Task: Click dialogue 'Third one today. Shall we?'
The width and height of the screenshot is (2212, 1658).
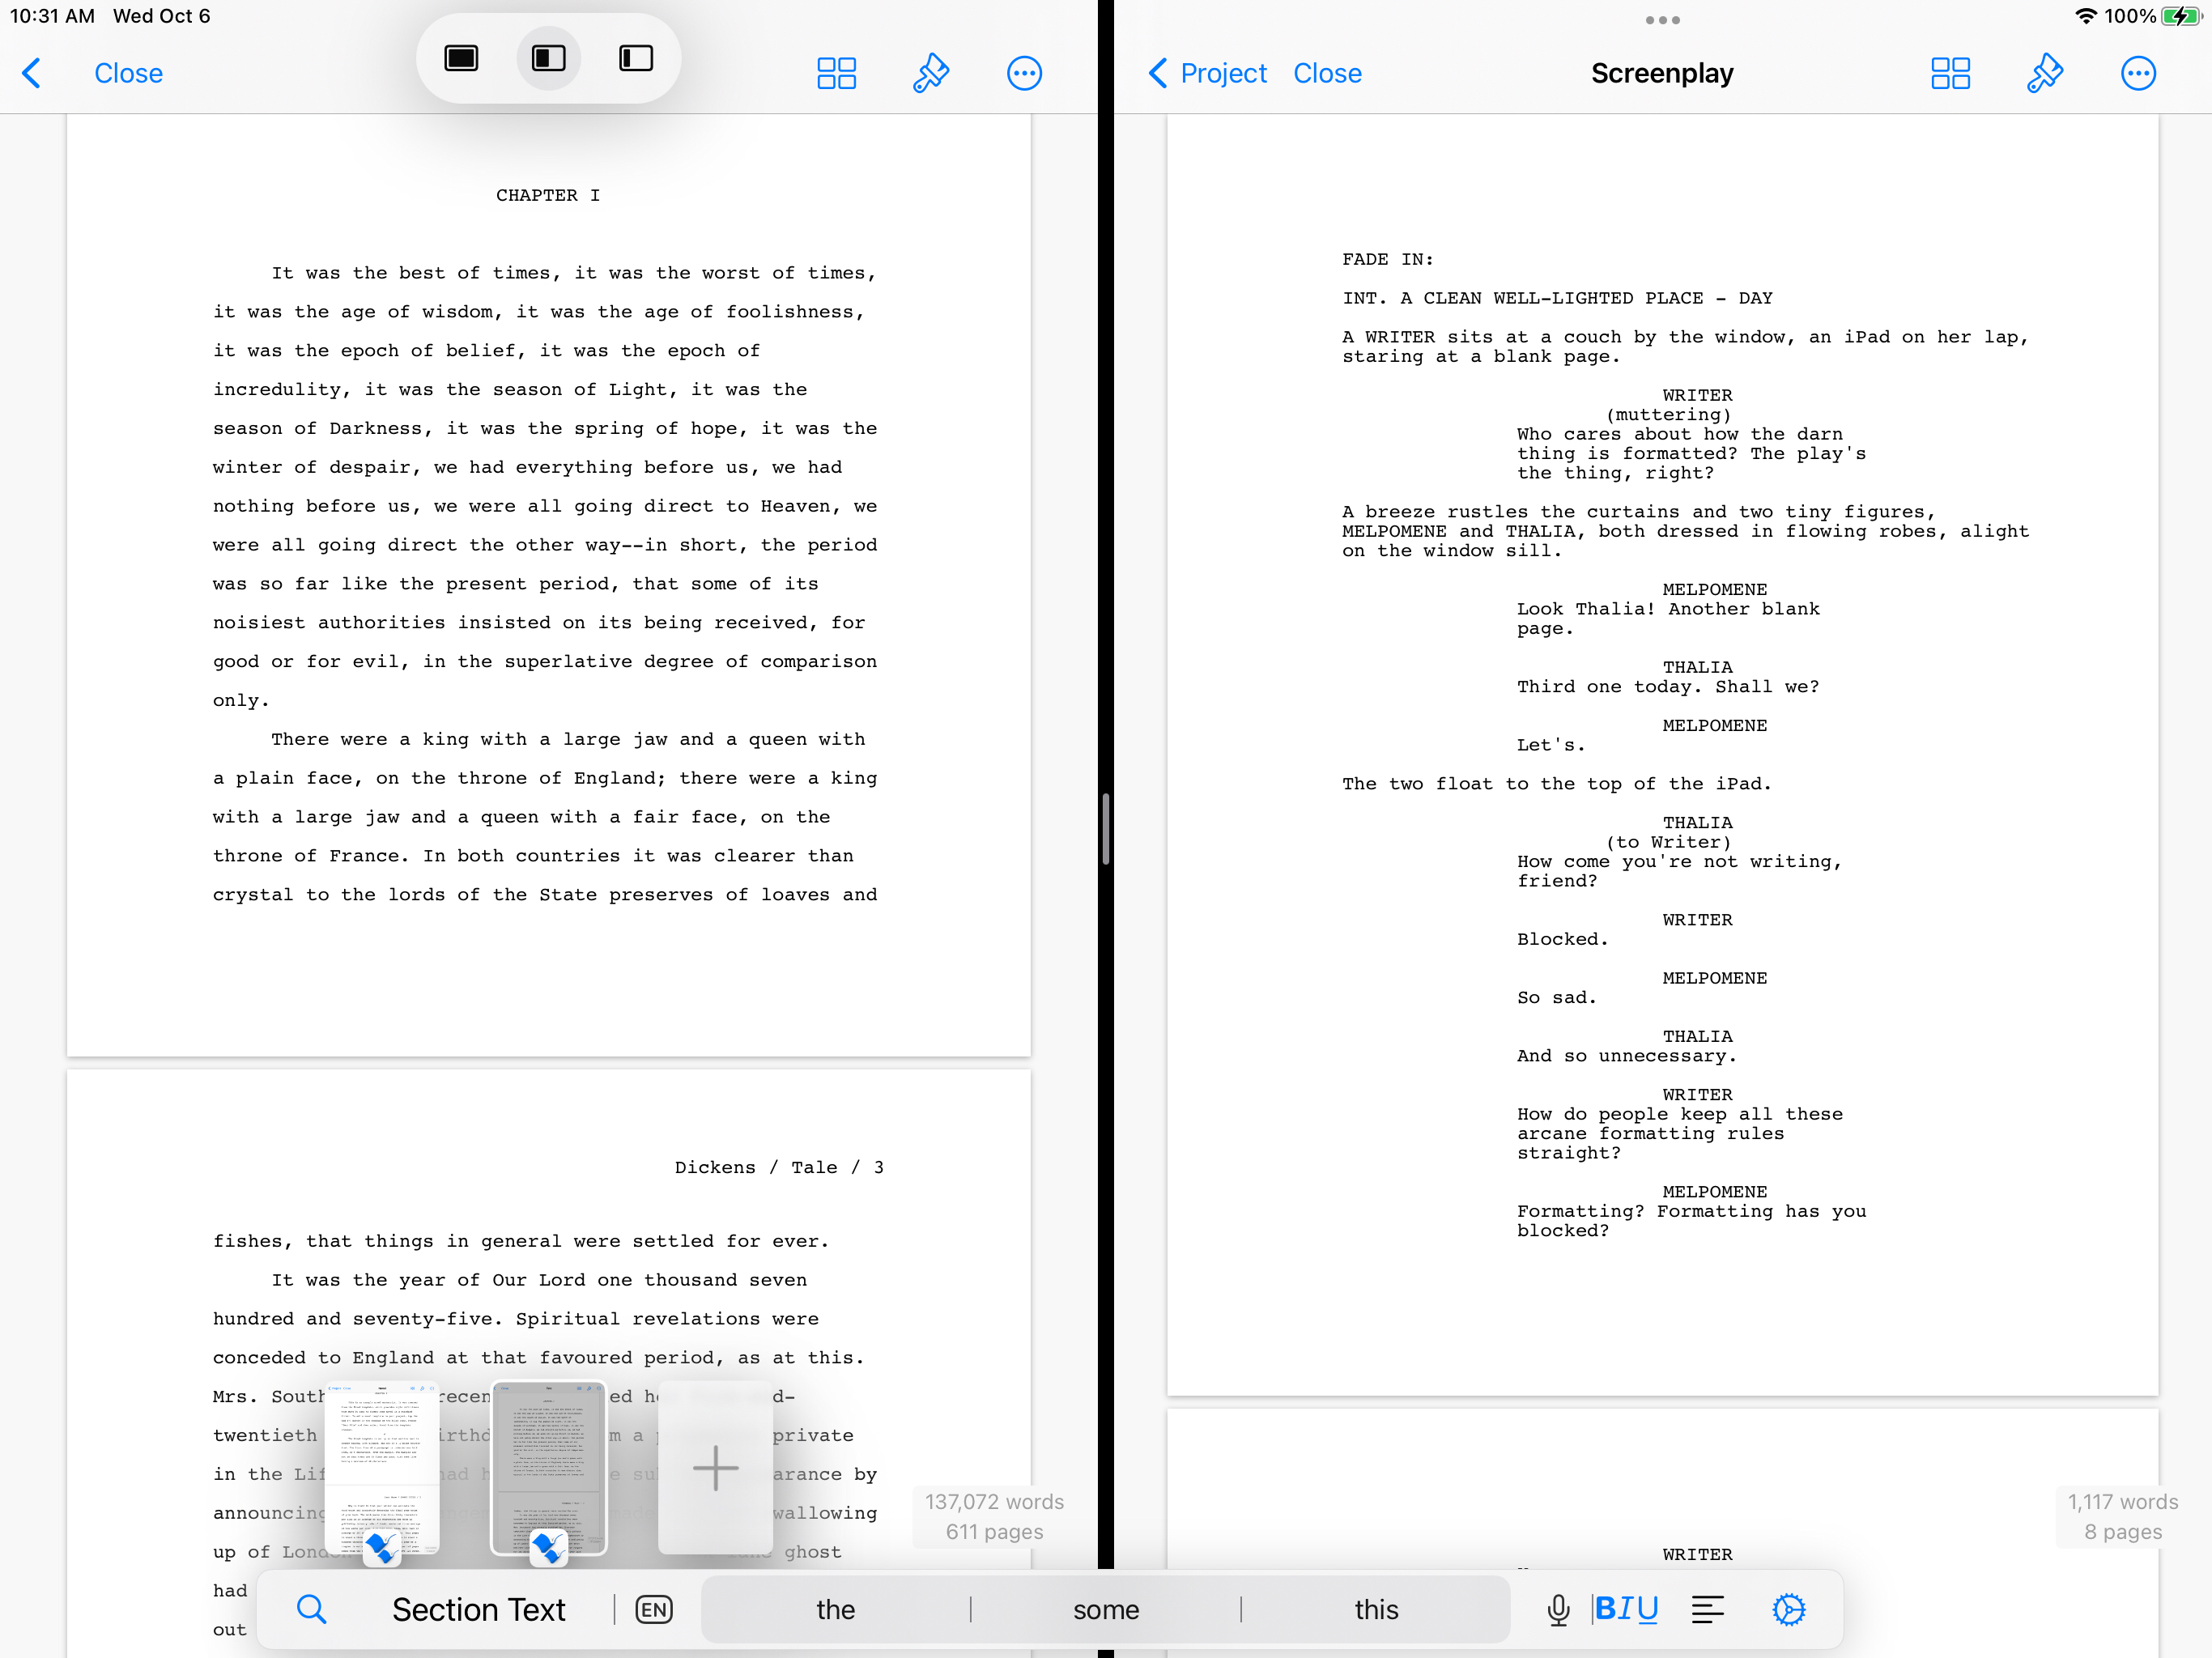Action: 1667,686
